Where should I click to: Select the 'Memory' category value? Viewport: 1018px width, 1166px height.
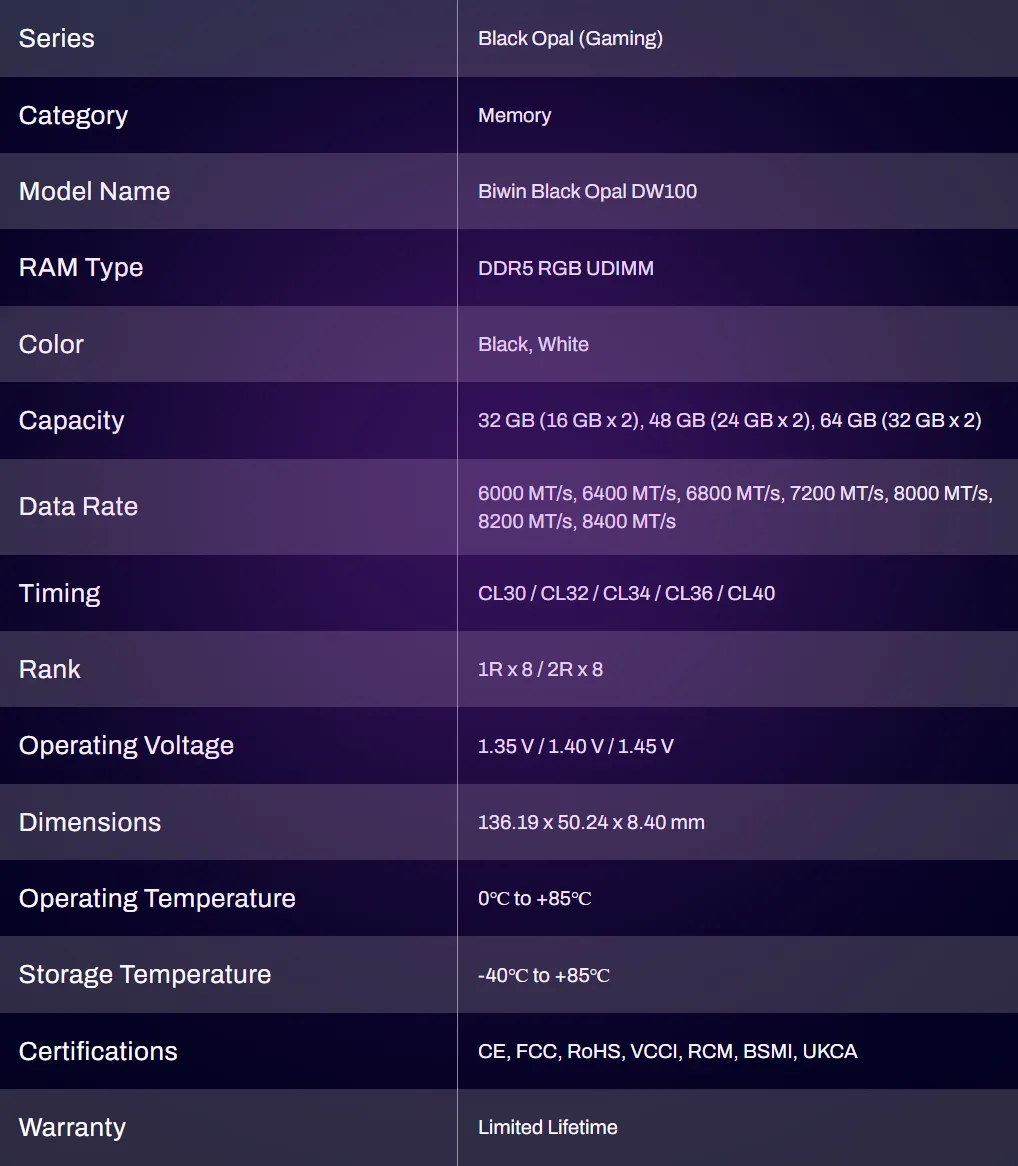point(515,115)
